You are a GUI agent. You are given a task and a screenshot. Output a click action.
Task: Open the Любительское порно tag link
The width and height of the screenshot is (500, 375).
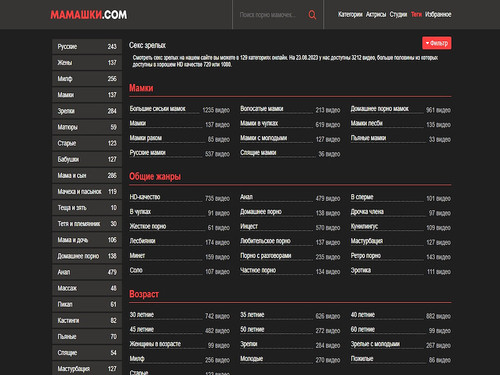coord(265,241)
